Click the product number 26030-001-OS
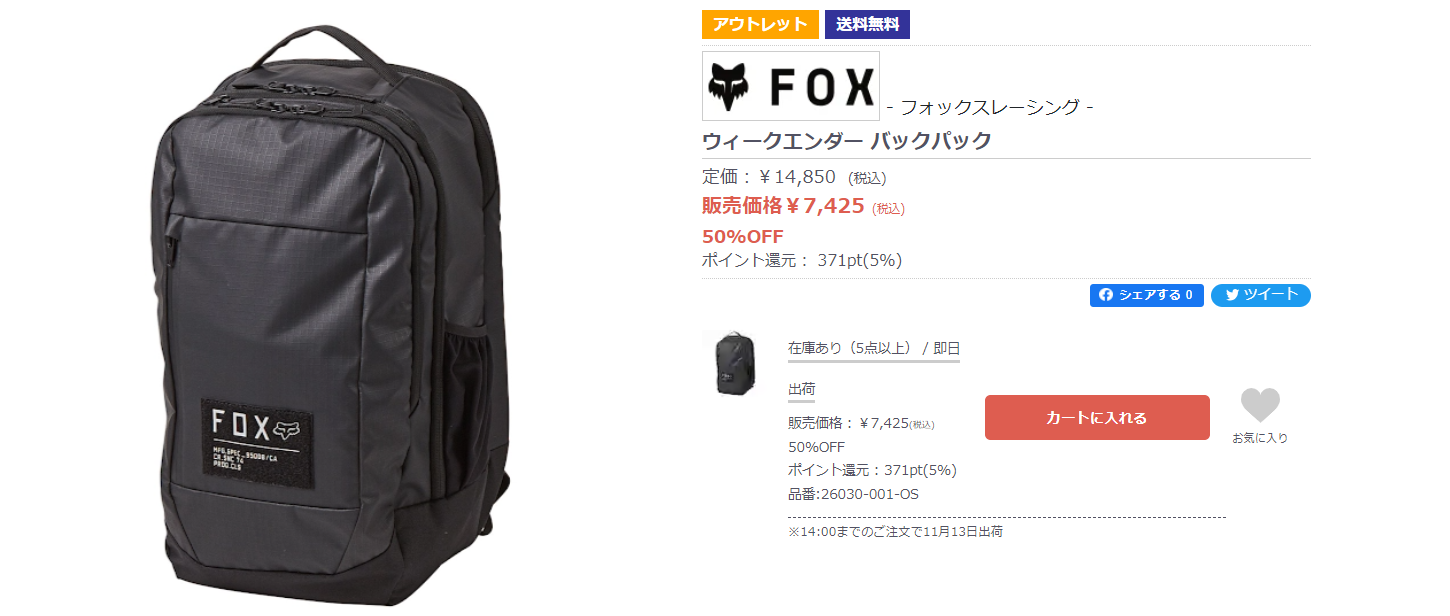 coord(853,494)
